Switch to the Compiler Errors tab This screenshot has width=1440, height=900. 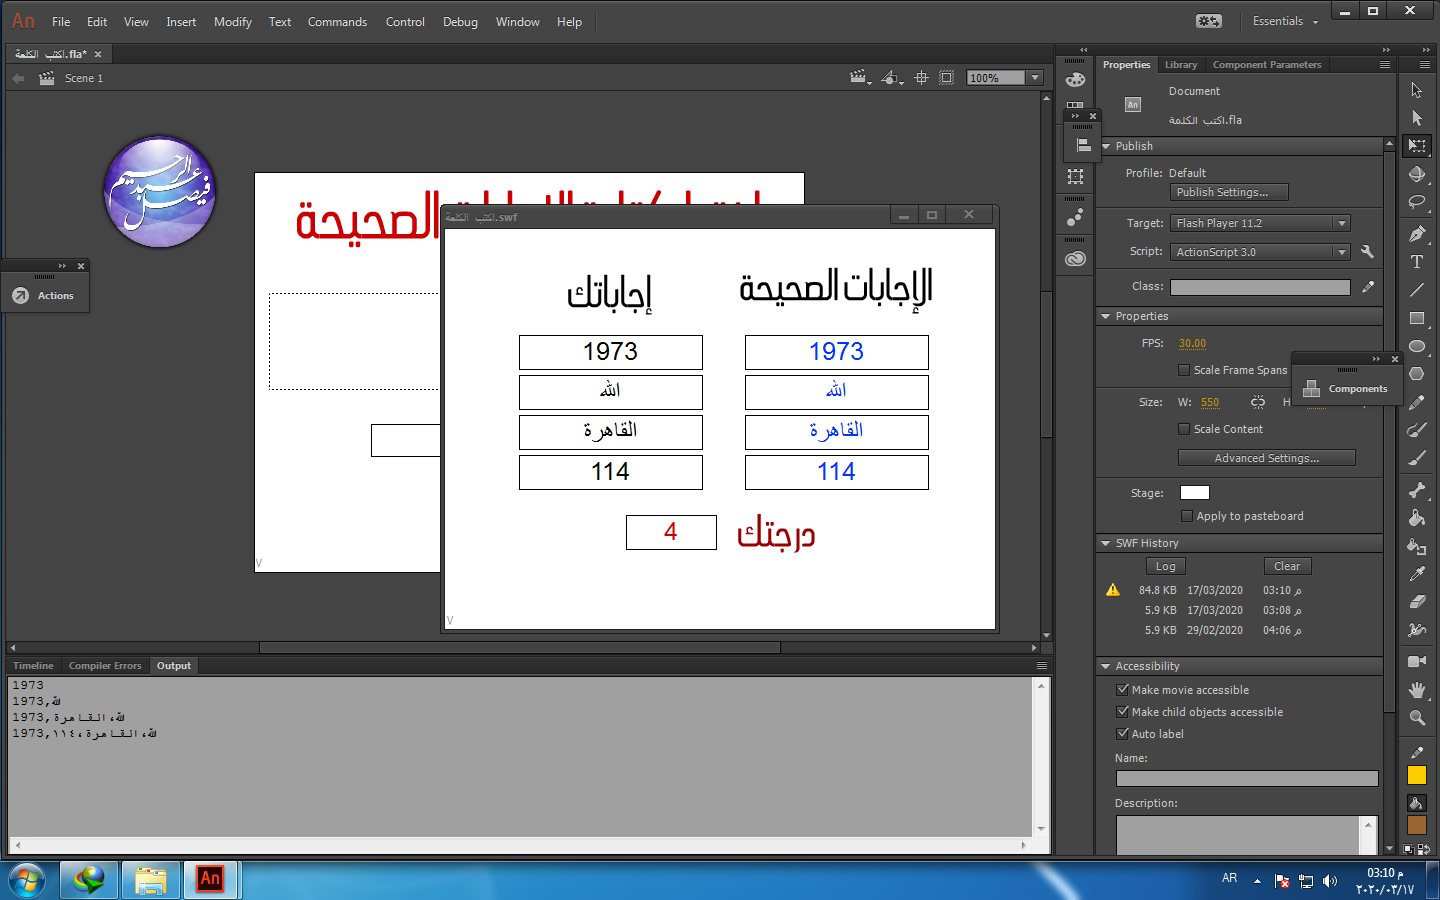click(105, 666)
